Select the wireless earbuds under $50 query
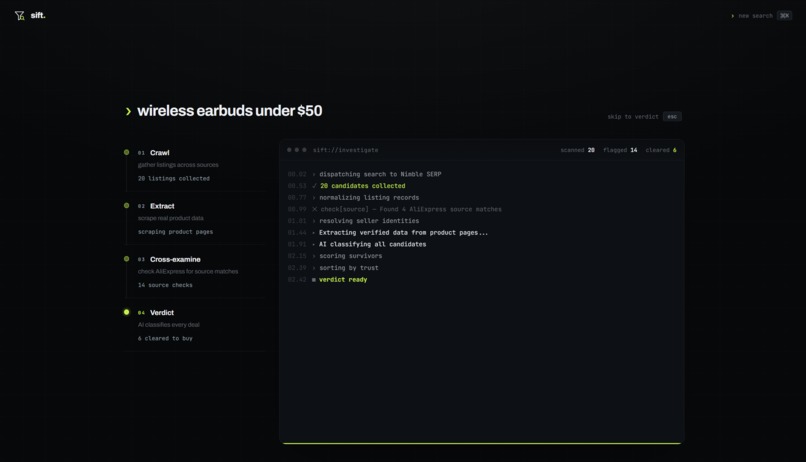 pyautogui.click(x=230, y=110)
